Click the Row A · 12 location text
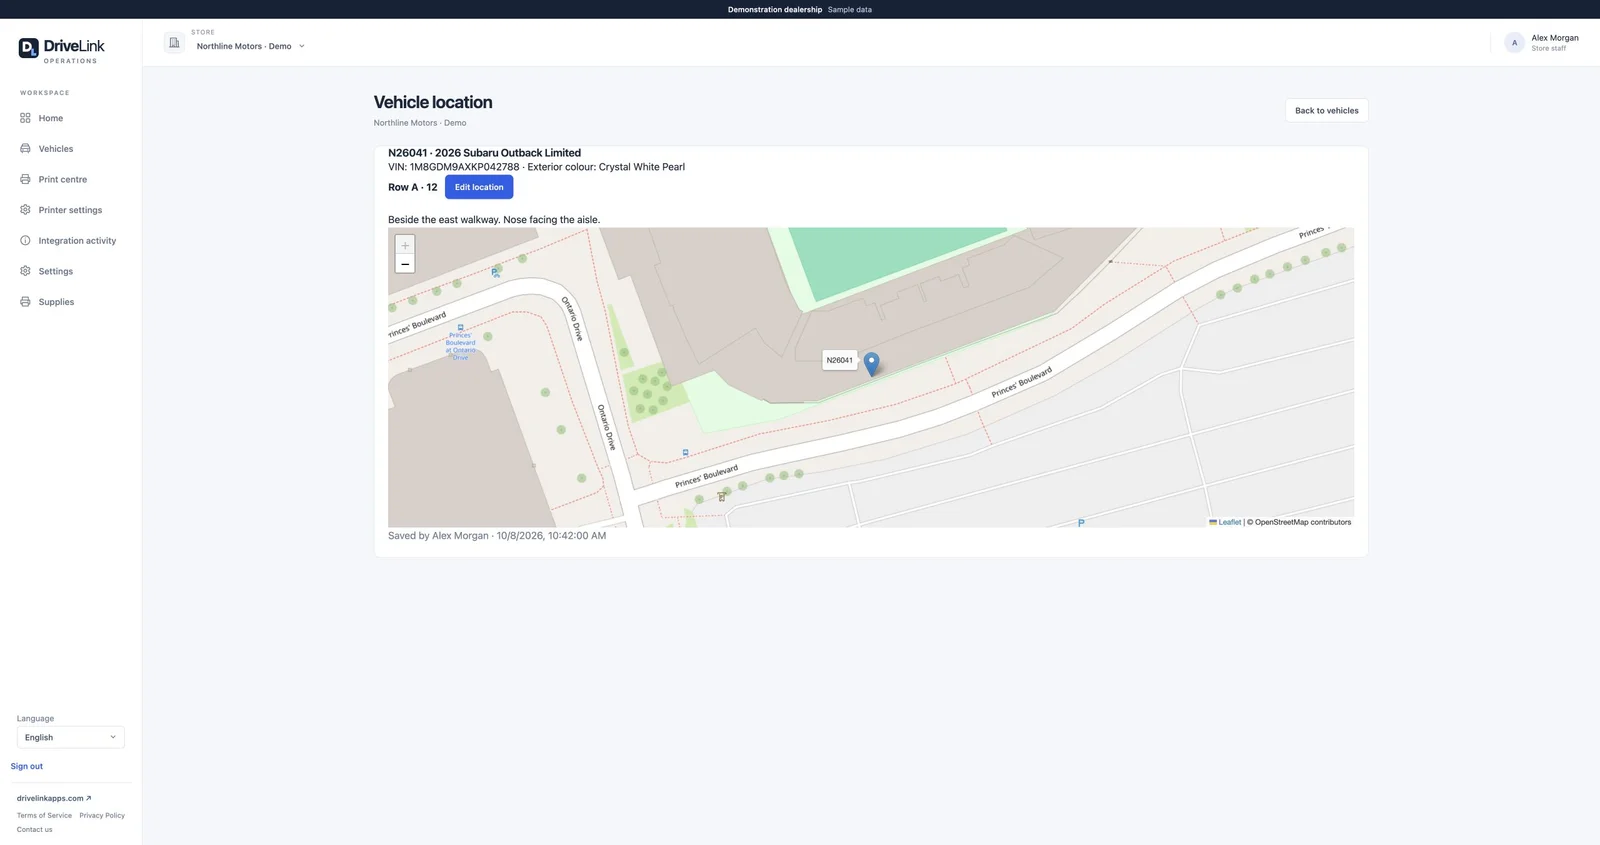 413,187
